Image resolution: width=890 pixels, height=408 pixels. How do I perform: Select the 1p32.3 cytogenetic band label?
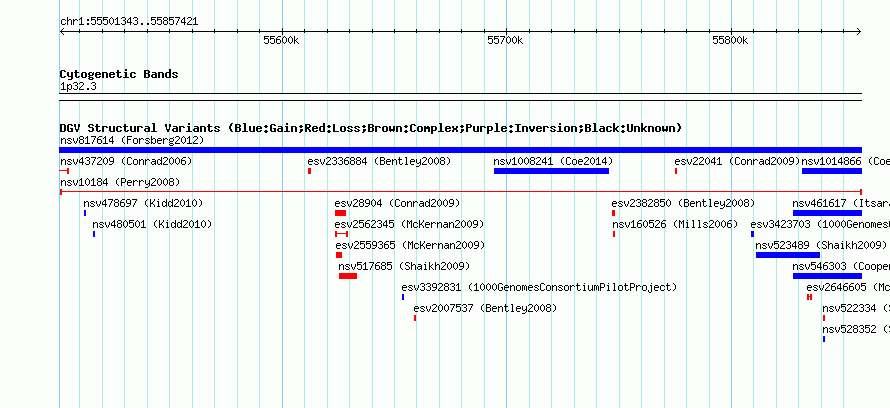[78, 87]
